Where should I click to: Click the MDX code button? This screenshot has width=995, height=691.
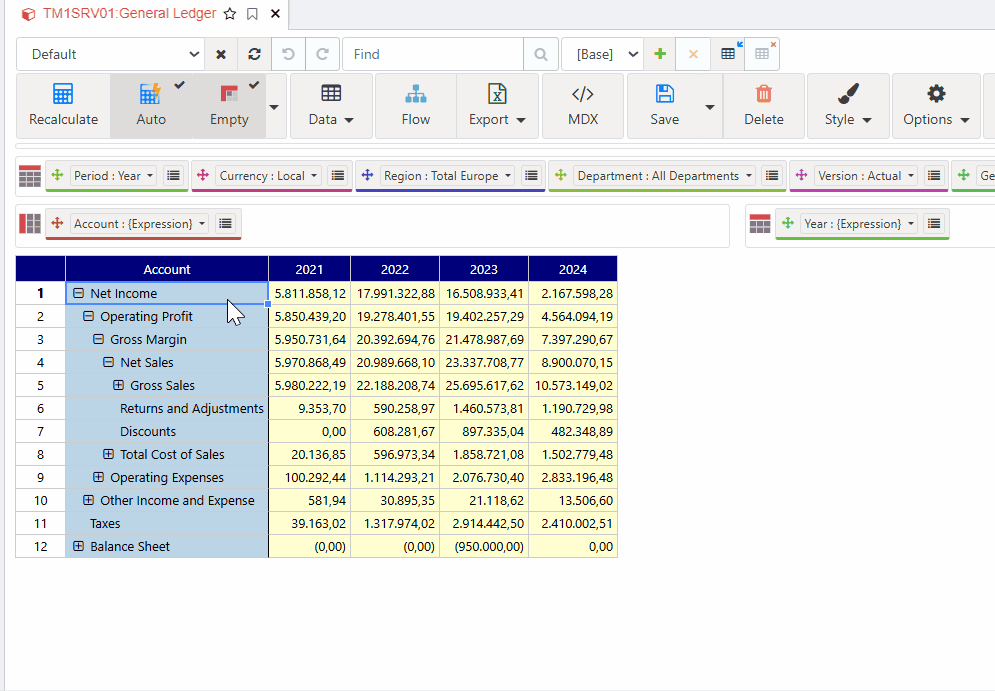click(582, 105)
